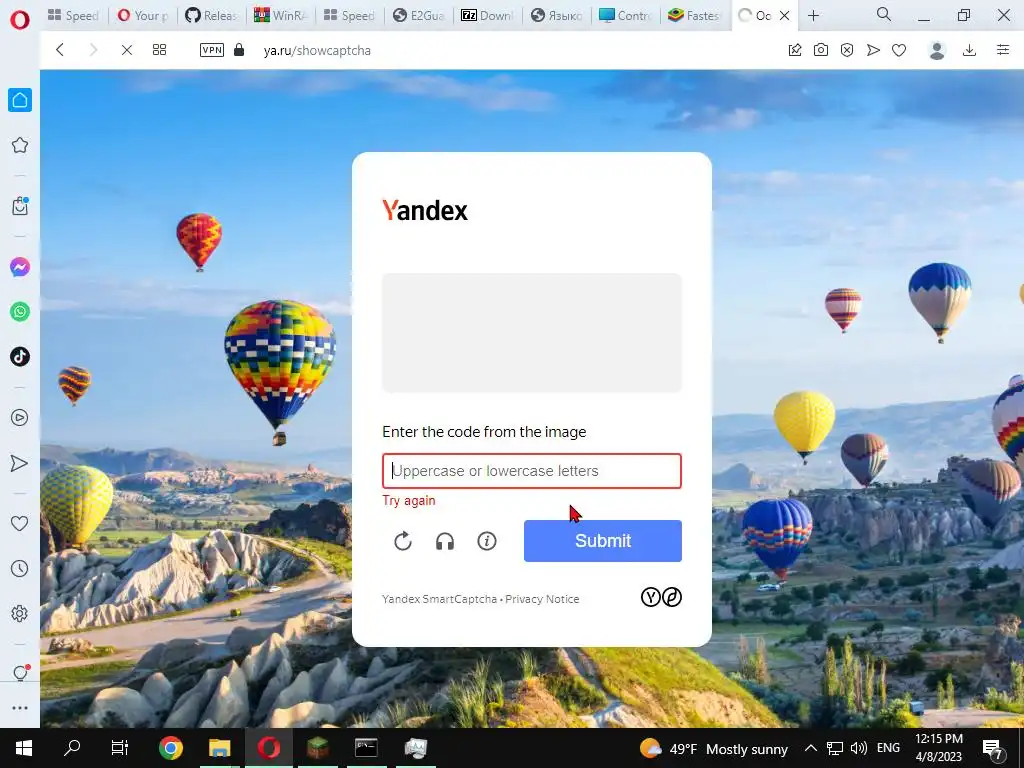Open the ENG language selector

[x=888, y=748]
